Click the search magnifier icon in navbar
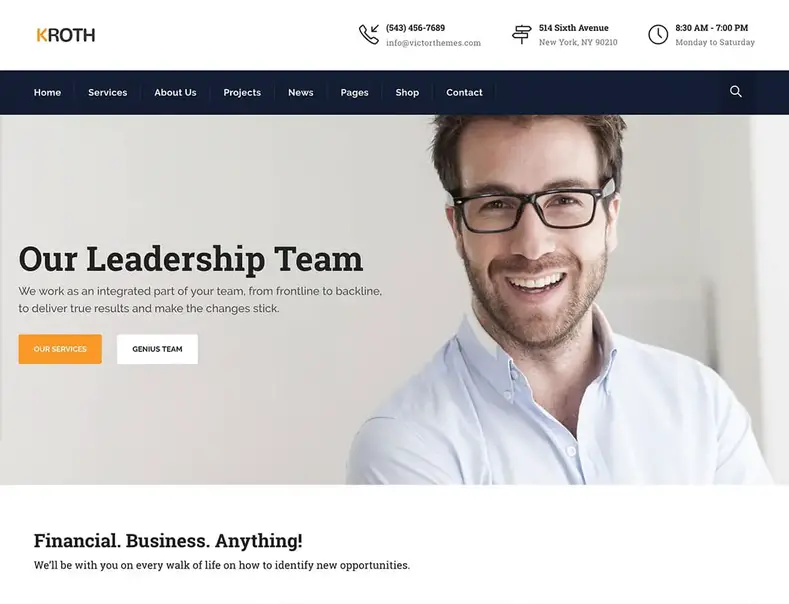The width and height of the screenshot is (789, 604). click(x=736, y=92)
